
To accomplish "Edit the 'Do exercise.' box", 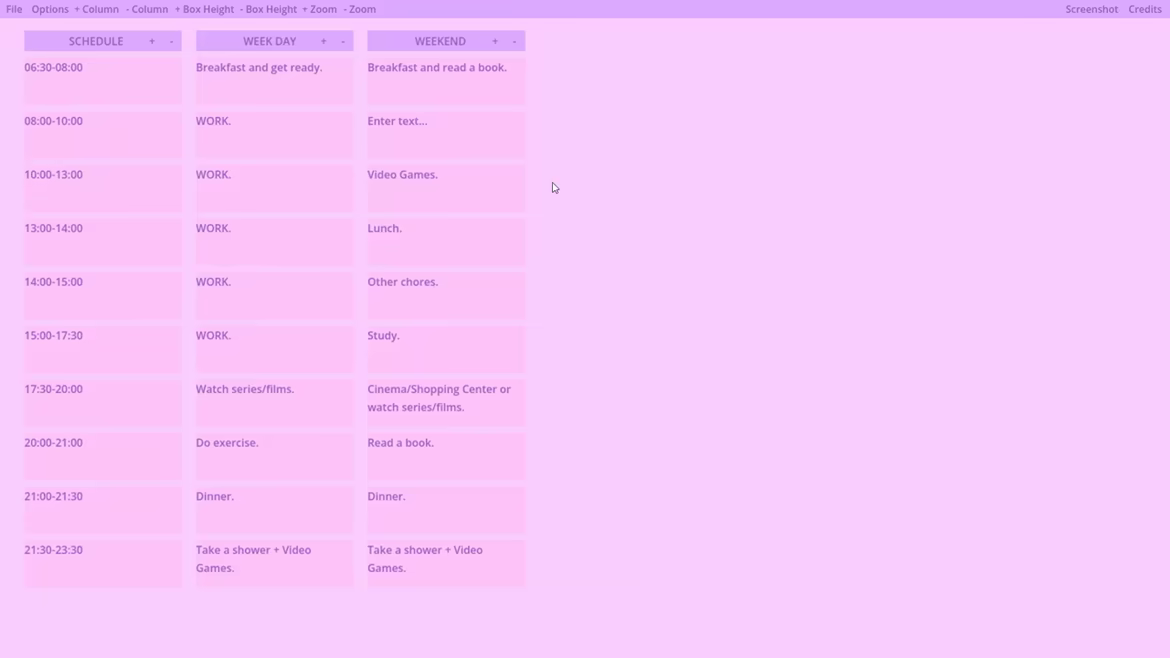I will pyautogui.click(x=275, y=457).
